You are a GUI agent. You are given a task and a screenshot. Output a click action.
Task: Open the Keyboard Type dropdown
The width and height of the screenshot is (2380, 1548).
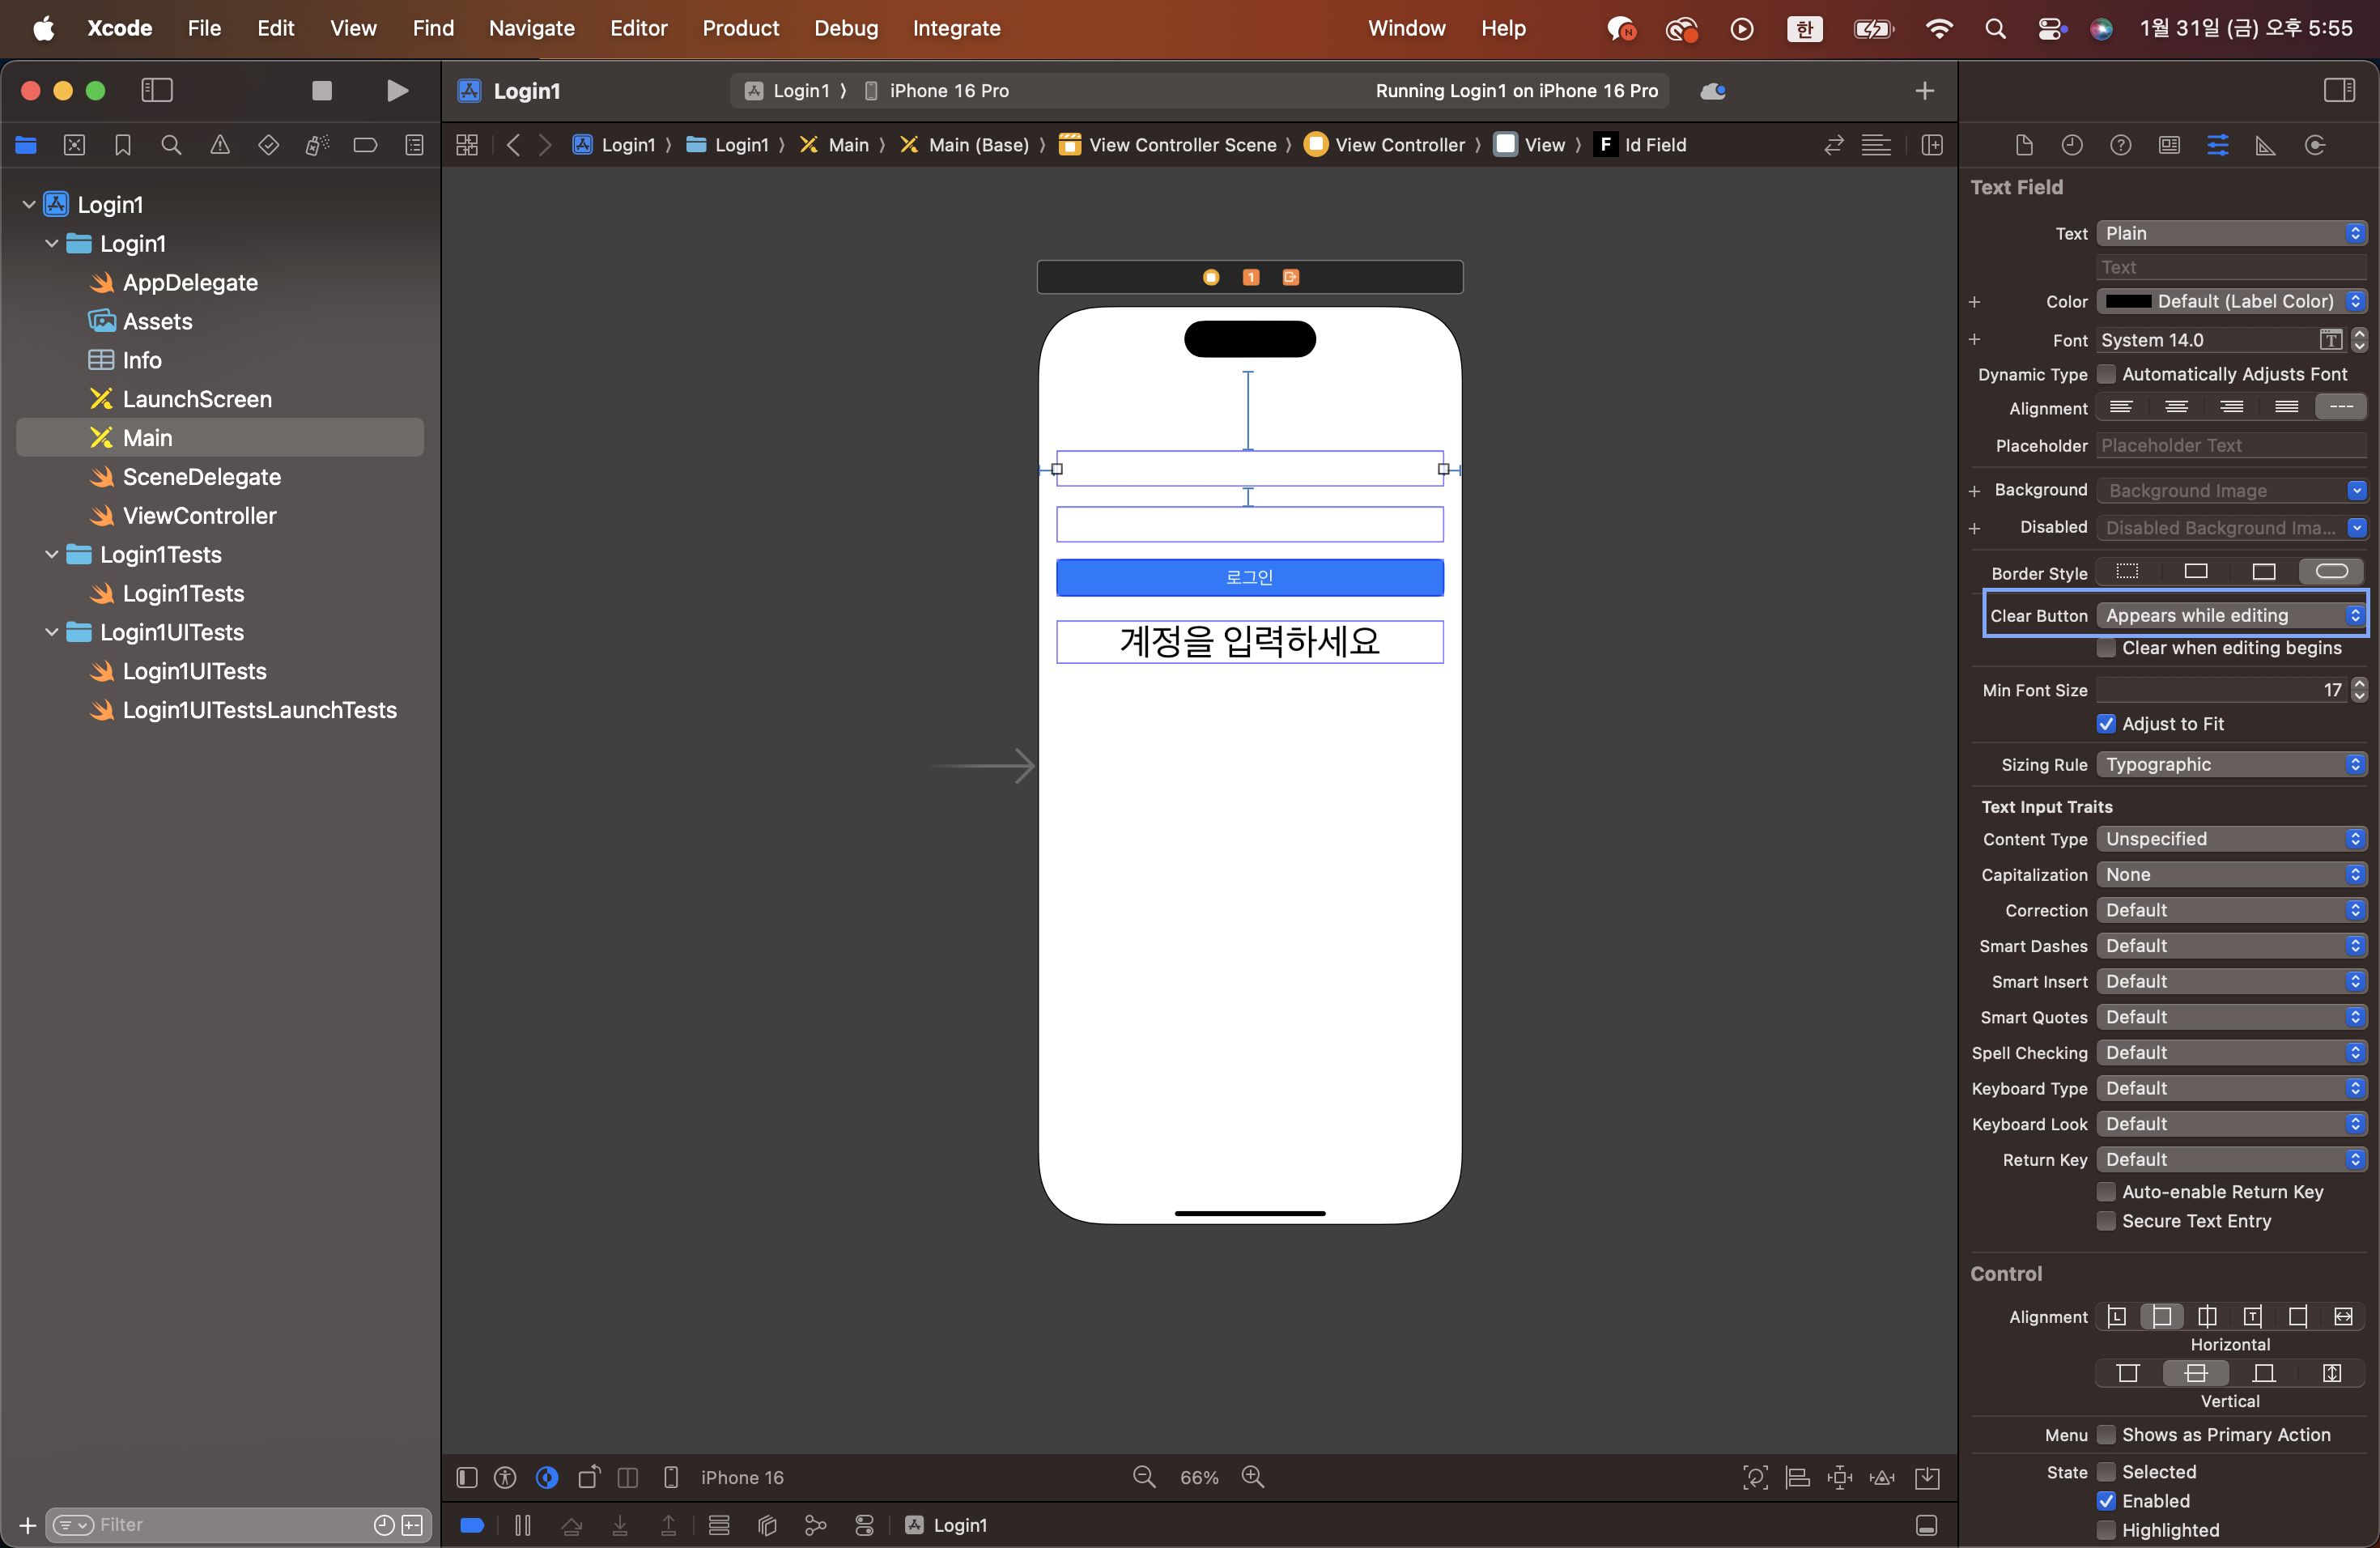[x=2230, y=1088]
